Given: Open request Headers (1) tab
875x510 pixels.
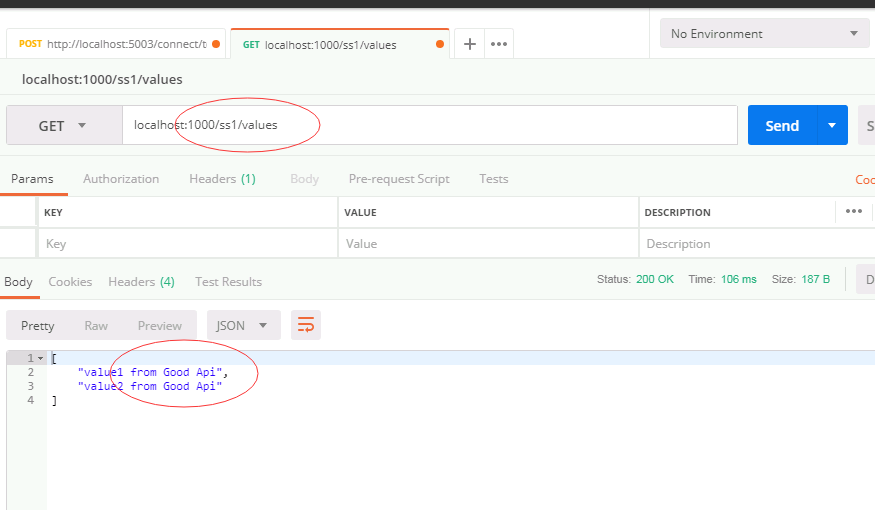Looking at the screenshot, I should [222, 179].
